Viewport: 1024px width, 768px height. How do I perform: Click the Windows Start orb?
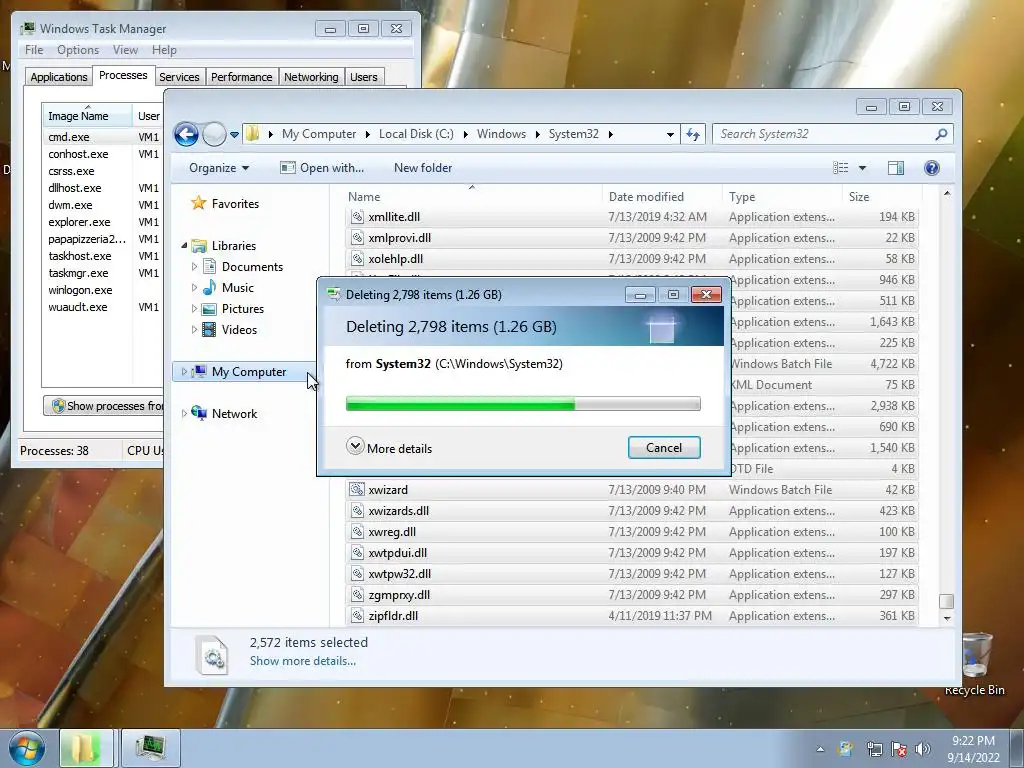(x=27, y=748)
